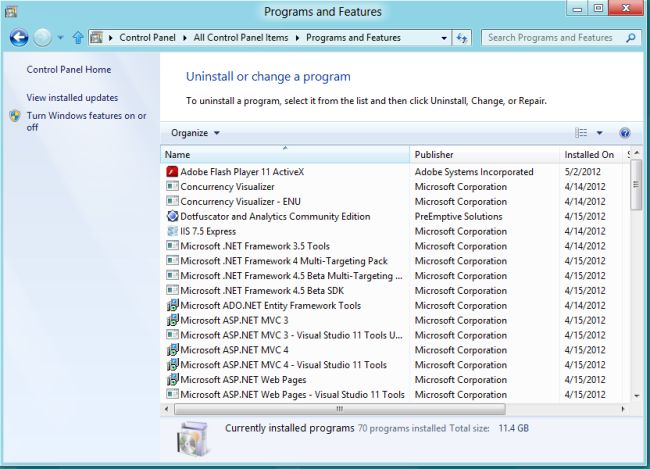The width and height of the screenshot is (650, 469).
Task: Select Dotfuscator and Analytics icon
Action: tap(172, 216)
